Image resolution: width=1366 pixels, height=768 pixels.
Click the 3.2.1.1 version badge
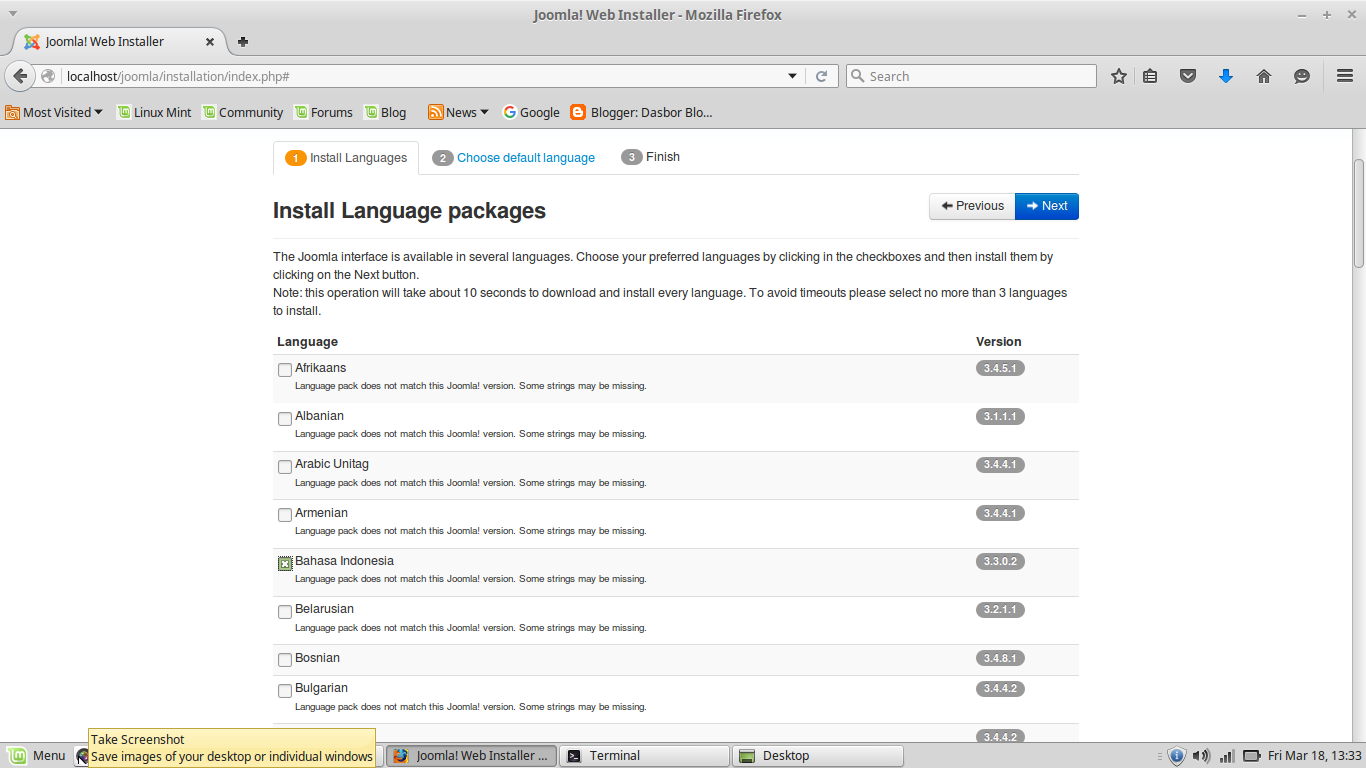(x=1000, y=609)
